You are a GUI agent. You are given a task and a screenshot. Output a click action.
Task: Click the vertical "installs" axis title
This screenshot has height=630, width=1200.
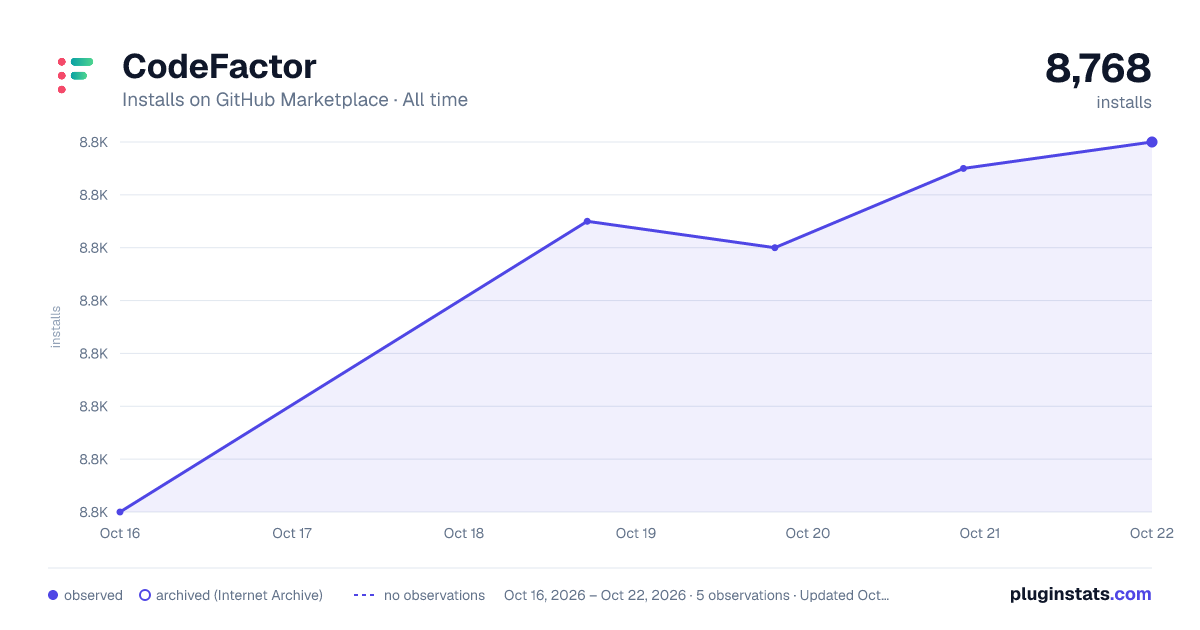click(56, 327)
